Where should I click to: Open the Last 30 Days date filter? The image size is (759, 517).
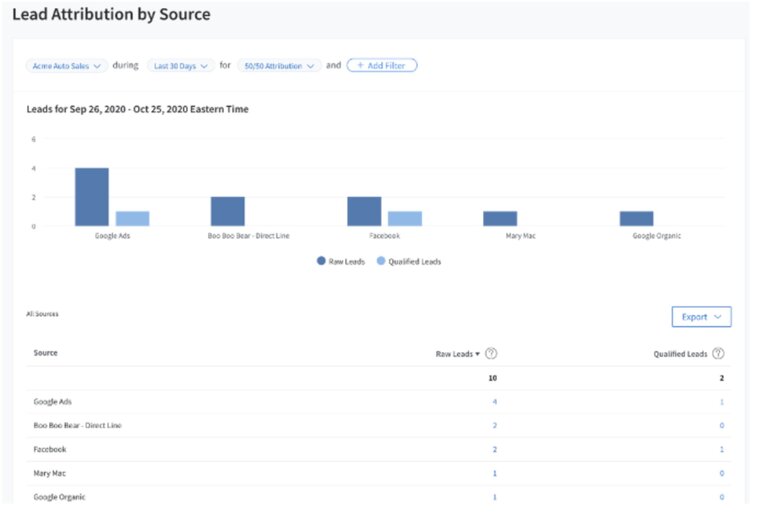tap(181, 66)
